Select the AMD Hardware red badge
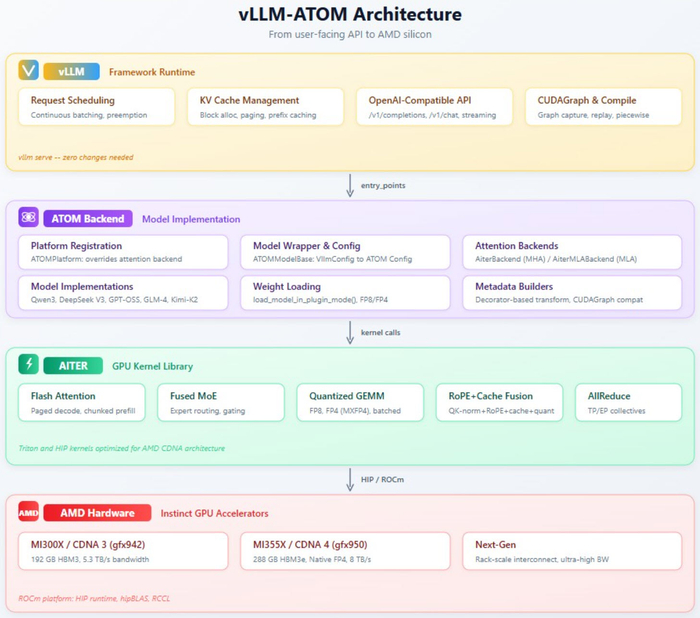This screenshot has width=700, height=618. point(97,513)
